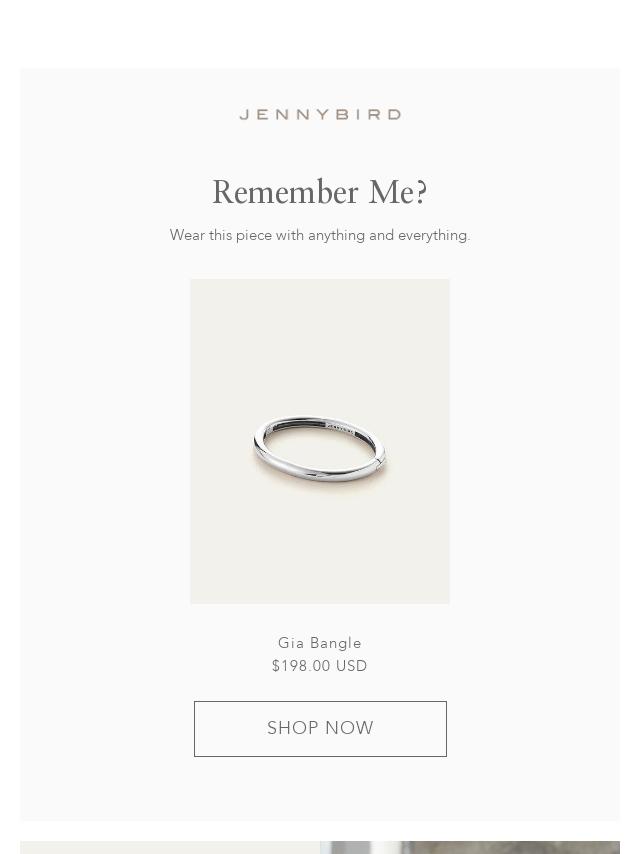The height and width of the screenshot is (854, 640).
Task: Click the hinge clasp on the bangle
Action: [380, 465]
